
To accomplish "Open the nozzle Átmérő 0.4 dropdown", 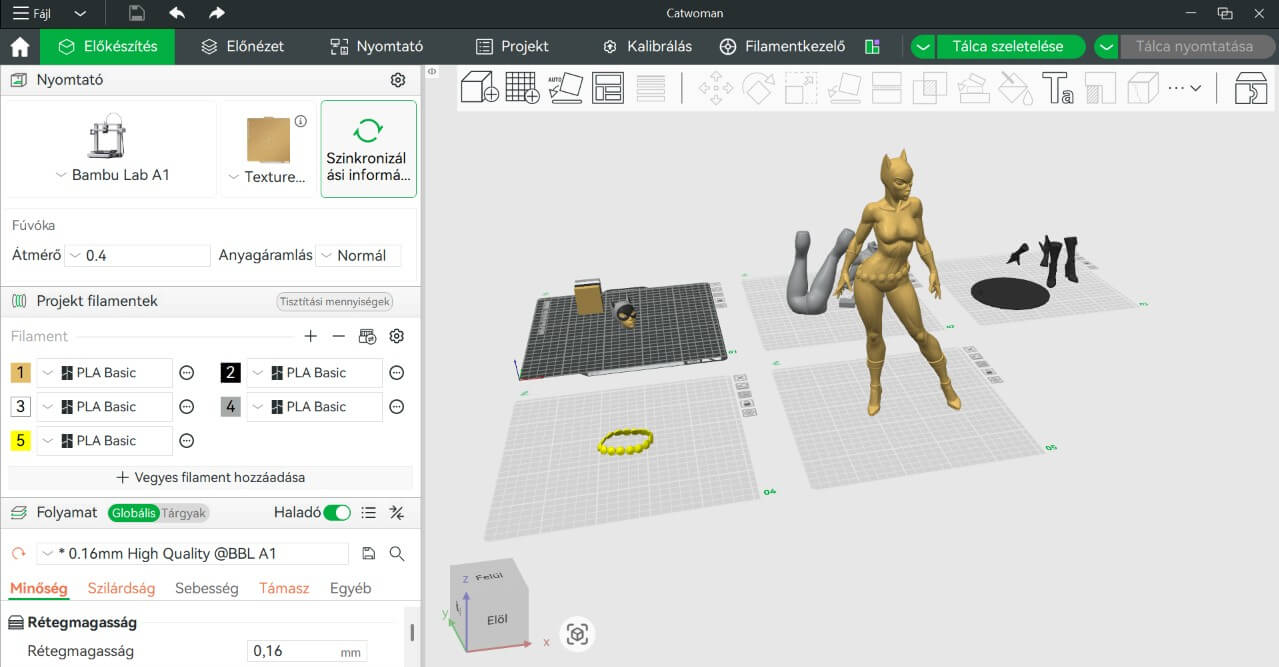I will click(x=138, y=255).
